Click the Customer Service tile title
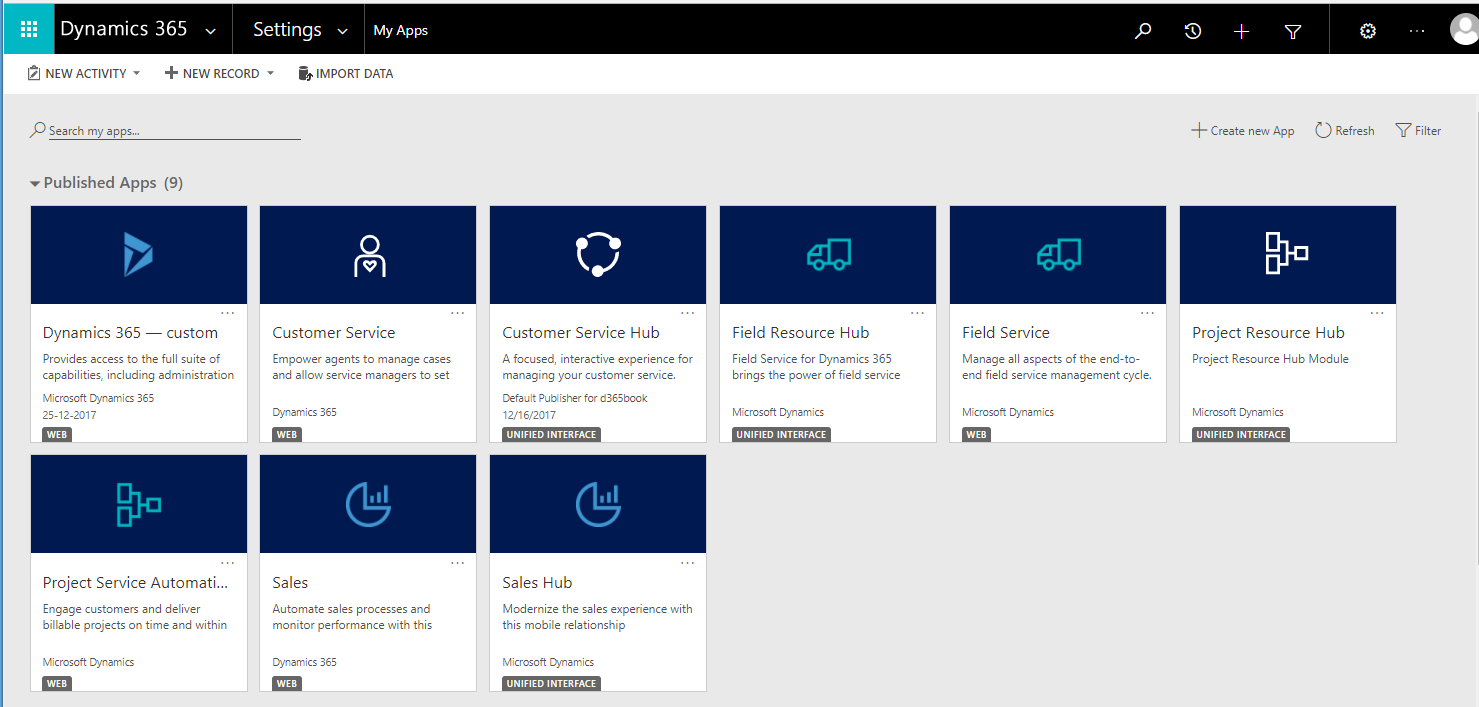 (334, 333)
